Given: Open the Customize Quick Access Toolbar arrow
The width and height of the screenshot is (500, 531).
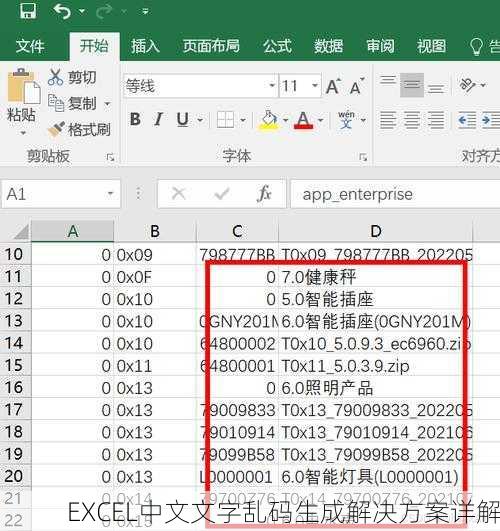Looking at the screenshot, I should [145, 12].
